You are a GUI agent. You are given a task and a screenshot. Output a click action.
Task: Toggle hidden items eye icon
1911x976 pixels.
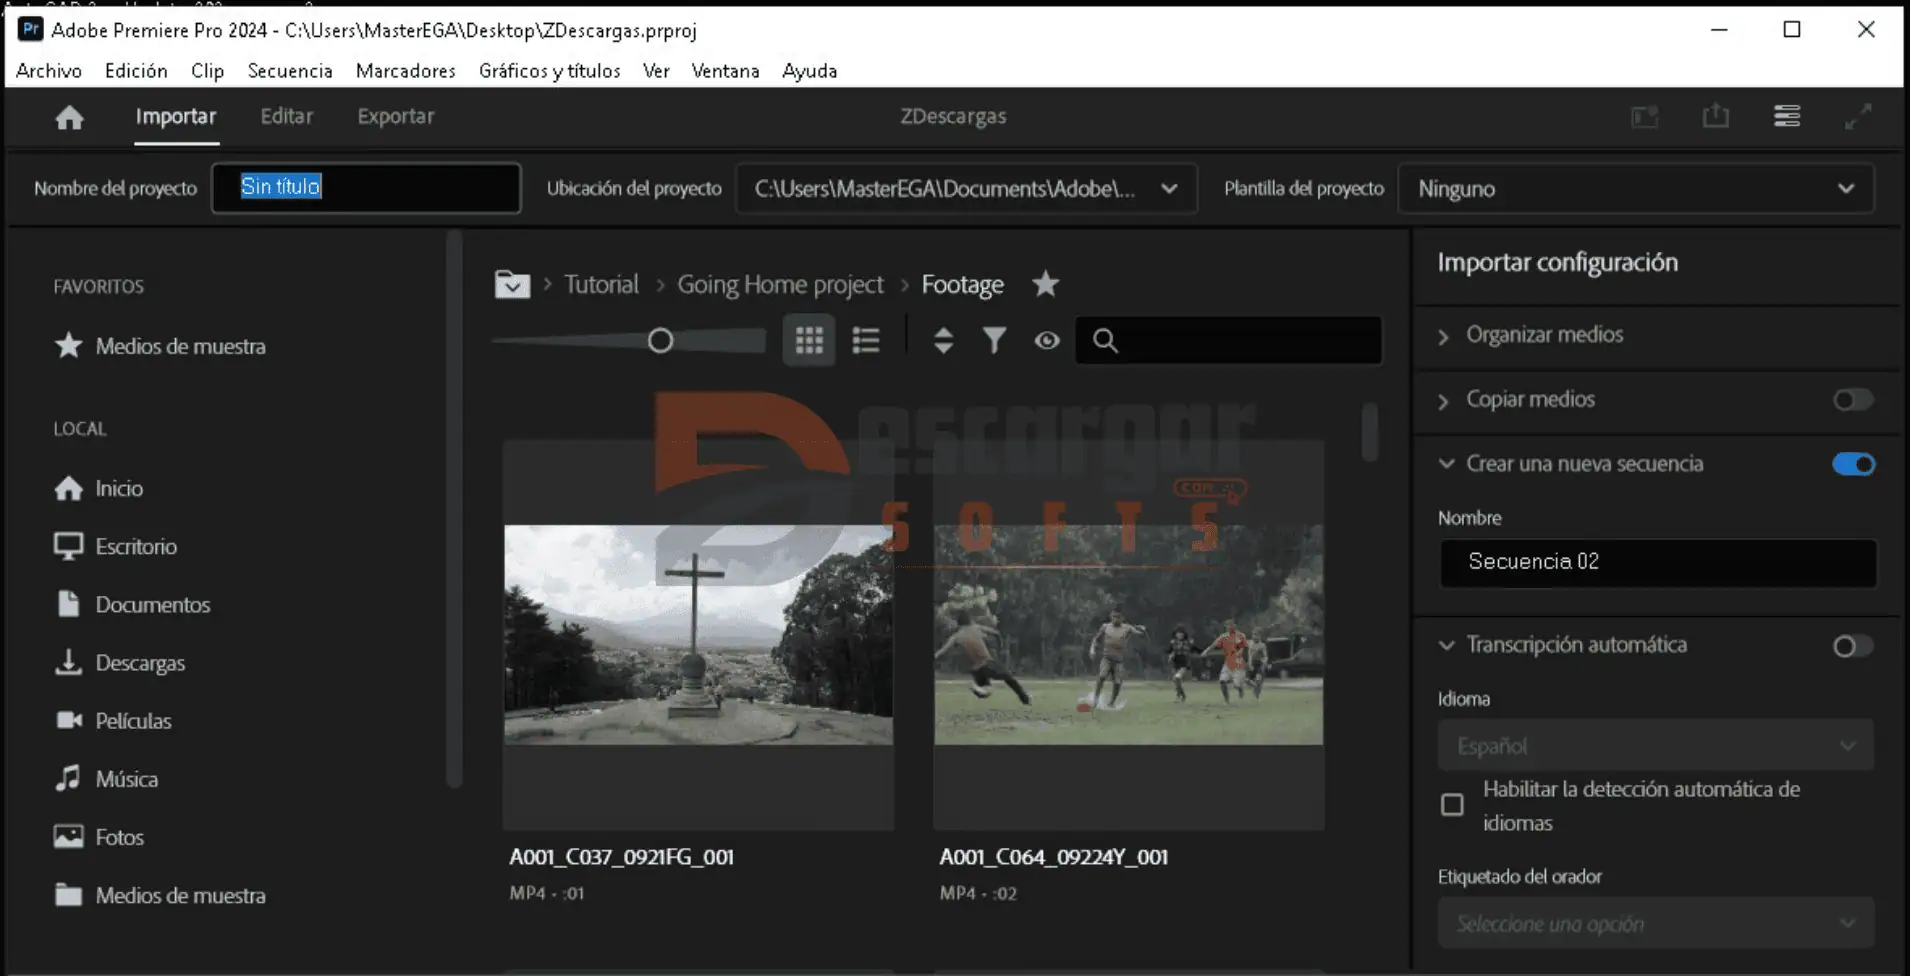pyautogui.click(x=1047, y=341)
